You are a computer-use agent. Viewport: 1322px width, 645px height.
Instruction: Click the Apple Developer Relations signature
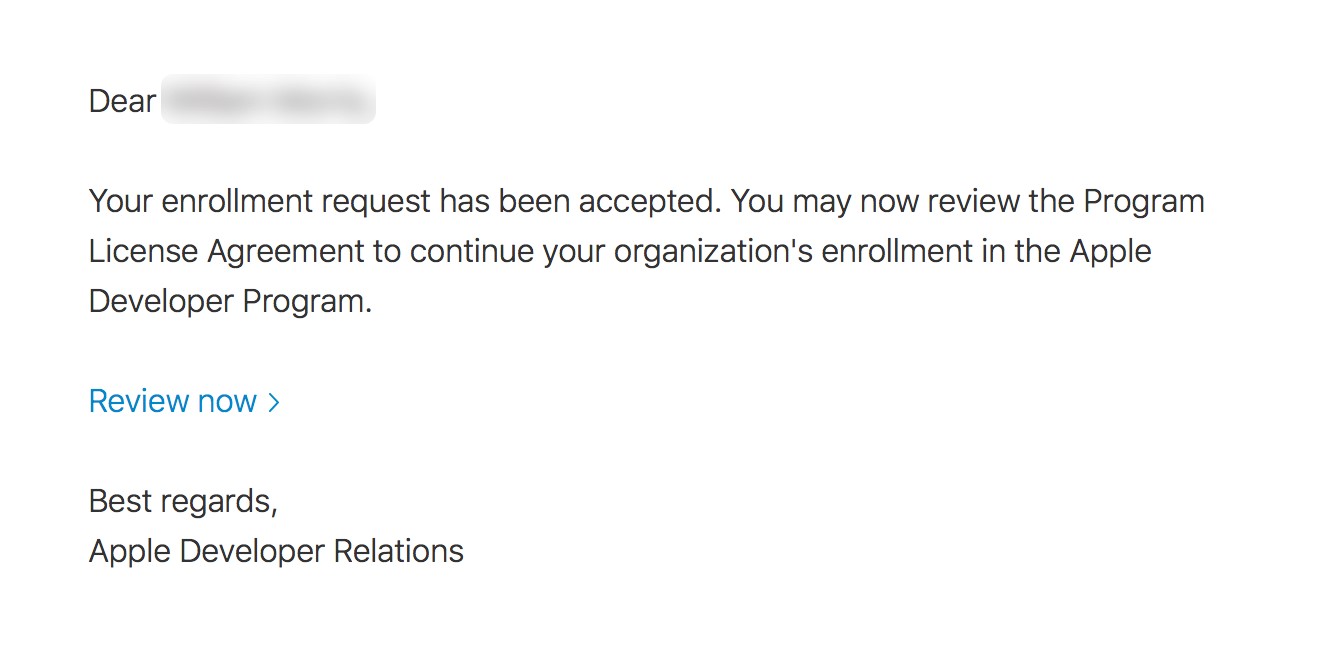(276, 551)
